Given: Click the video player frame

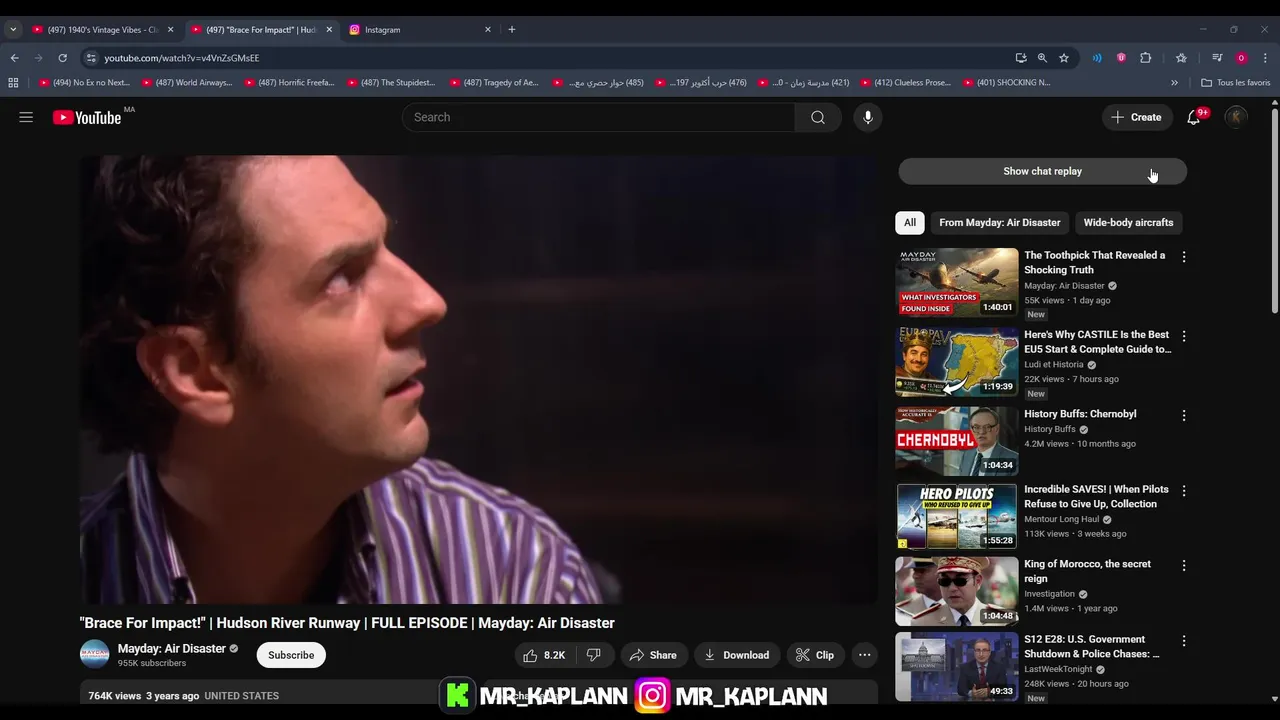Looking at the screenshot, I should tap(479, 380).
